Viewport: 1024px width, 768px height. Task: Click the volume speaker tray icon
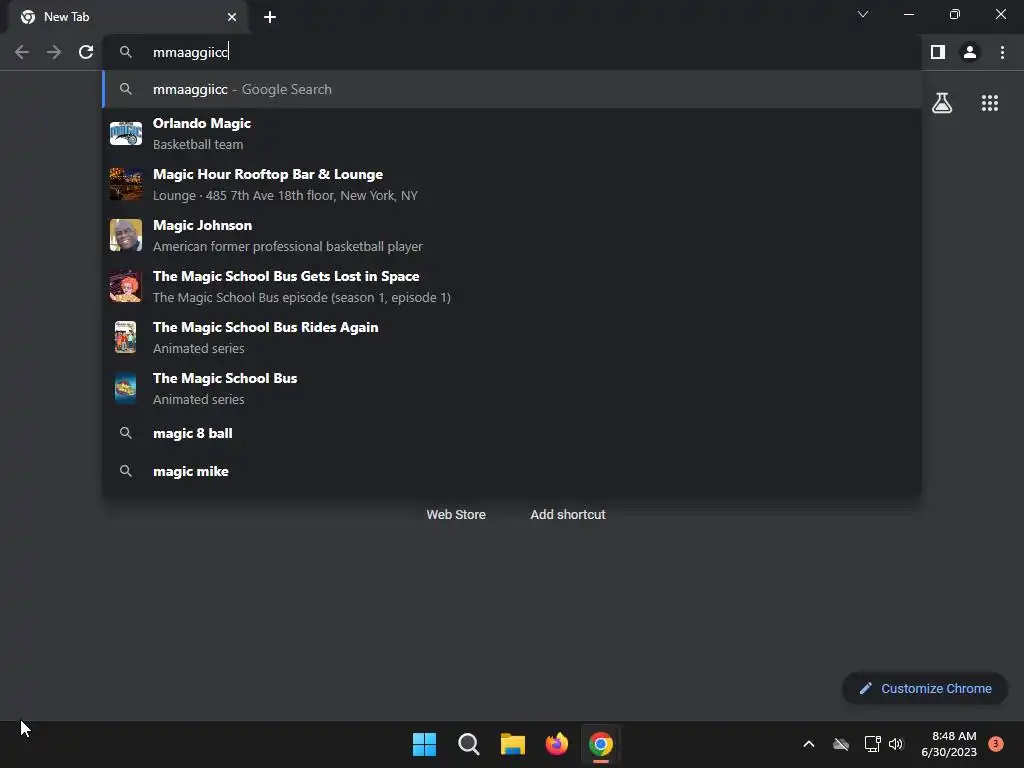(896, 744)
